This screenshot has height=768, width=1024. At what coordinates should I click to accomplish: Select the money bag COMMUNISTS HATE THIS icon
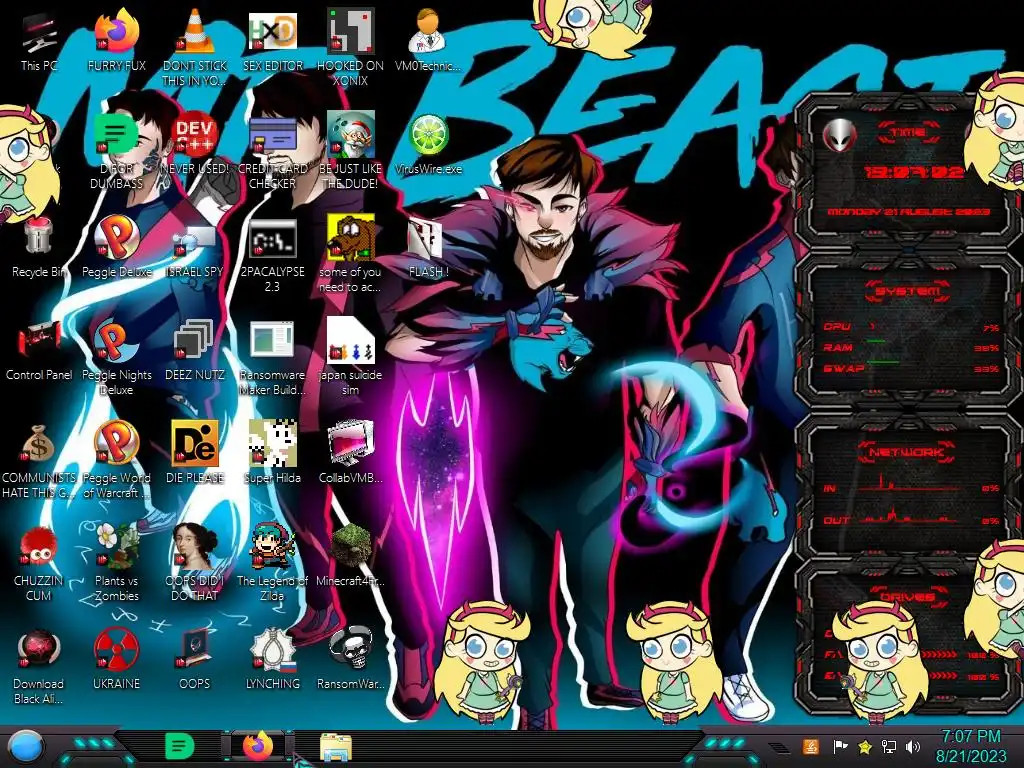click(x=39, y=444)
